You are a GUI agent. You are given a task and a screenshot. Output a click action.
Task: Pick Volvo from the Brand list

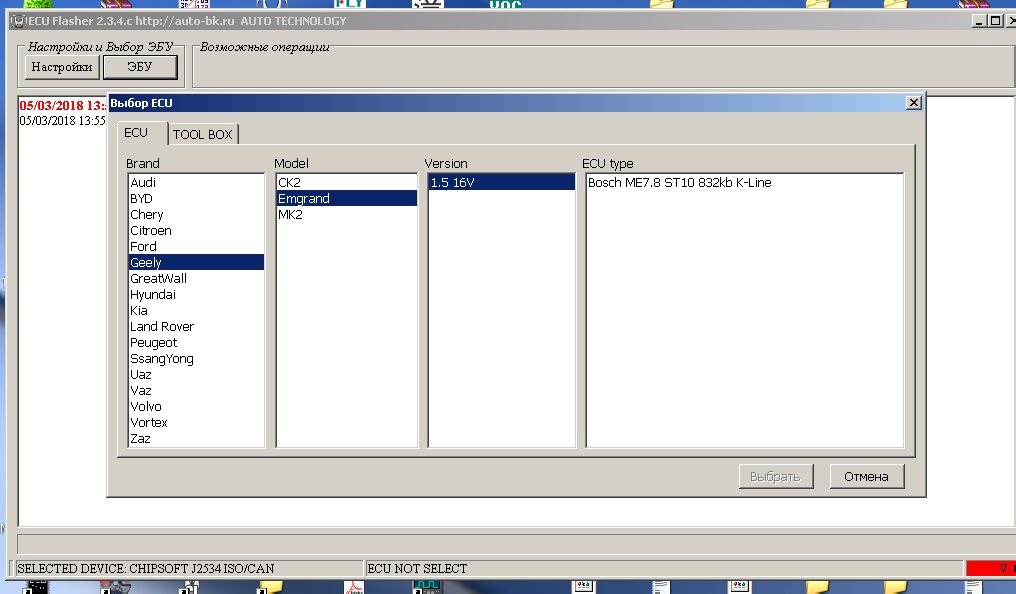click(196, 406)
